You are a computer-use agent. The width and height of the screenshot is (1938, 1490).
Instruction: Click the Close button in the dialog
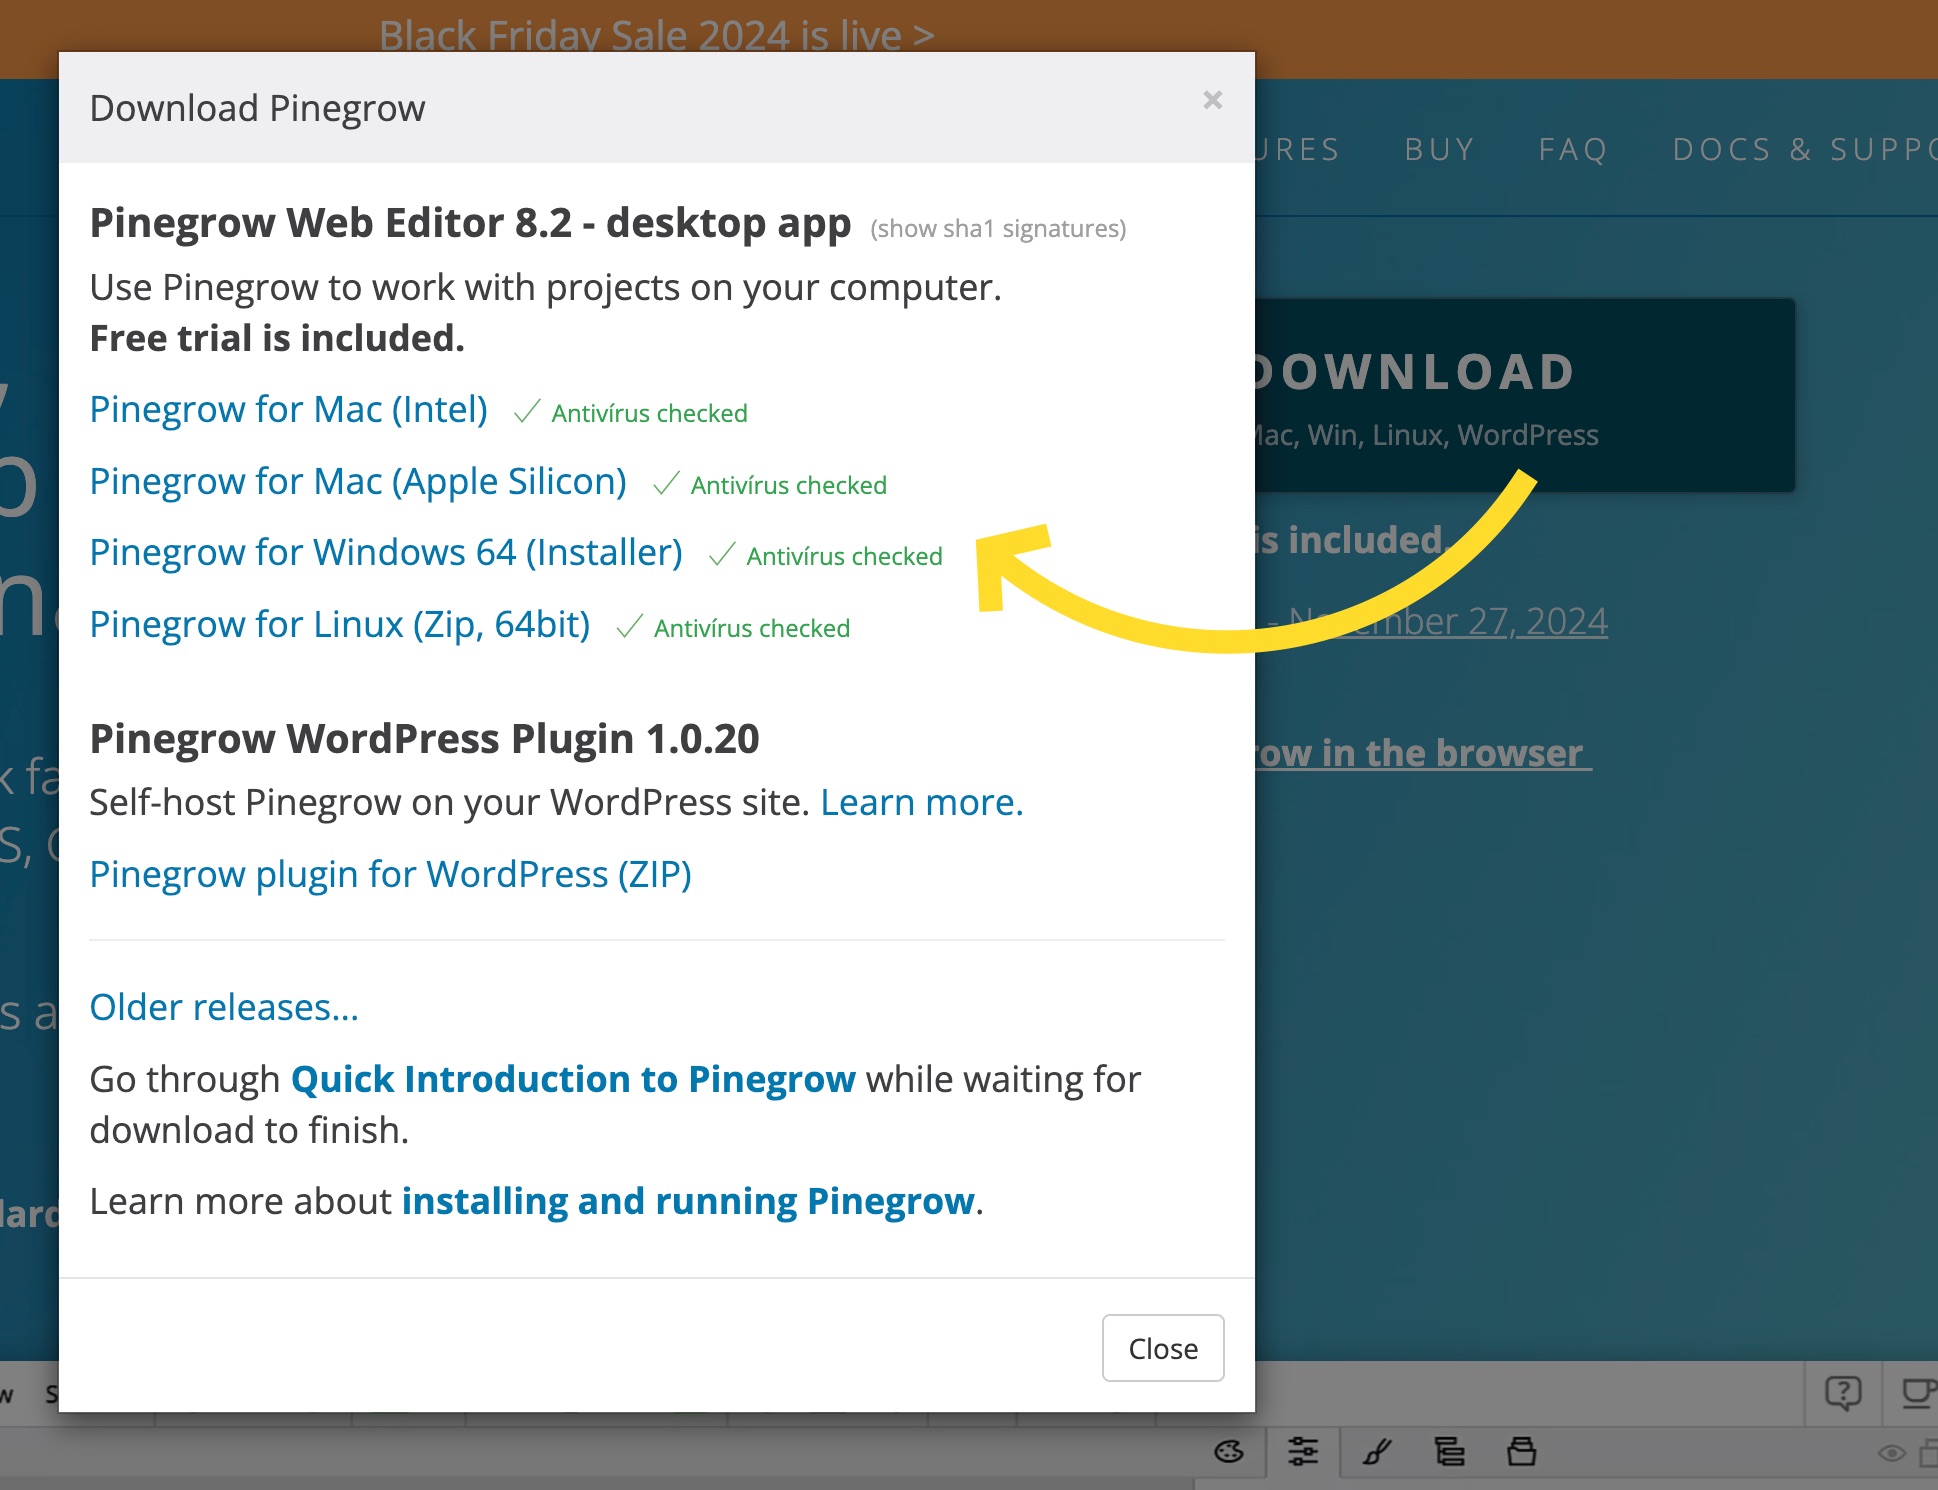tap(1162, 1348)
